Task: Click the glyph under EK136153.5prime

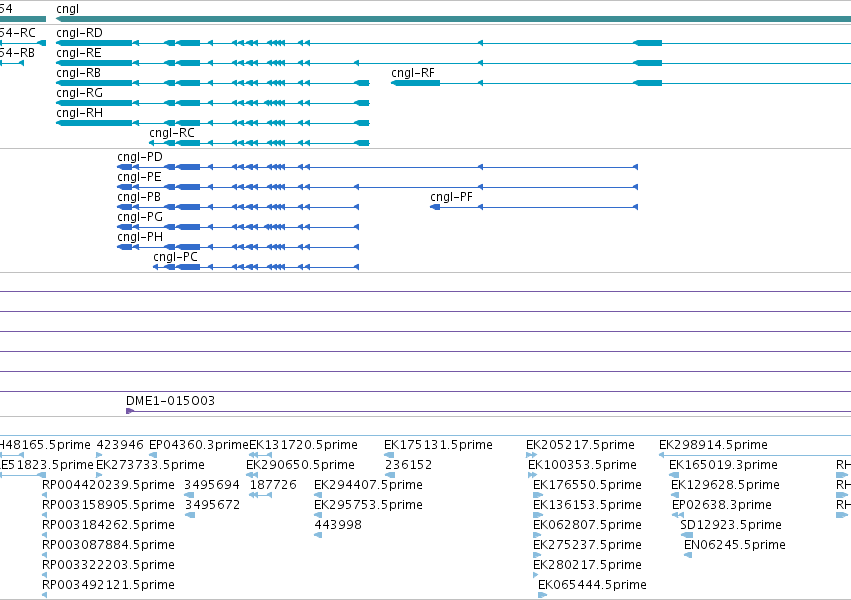Action: (x=538, y=515)
